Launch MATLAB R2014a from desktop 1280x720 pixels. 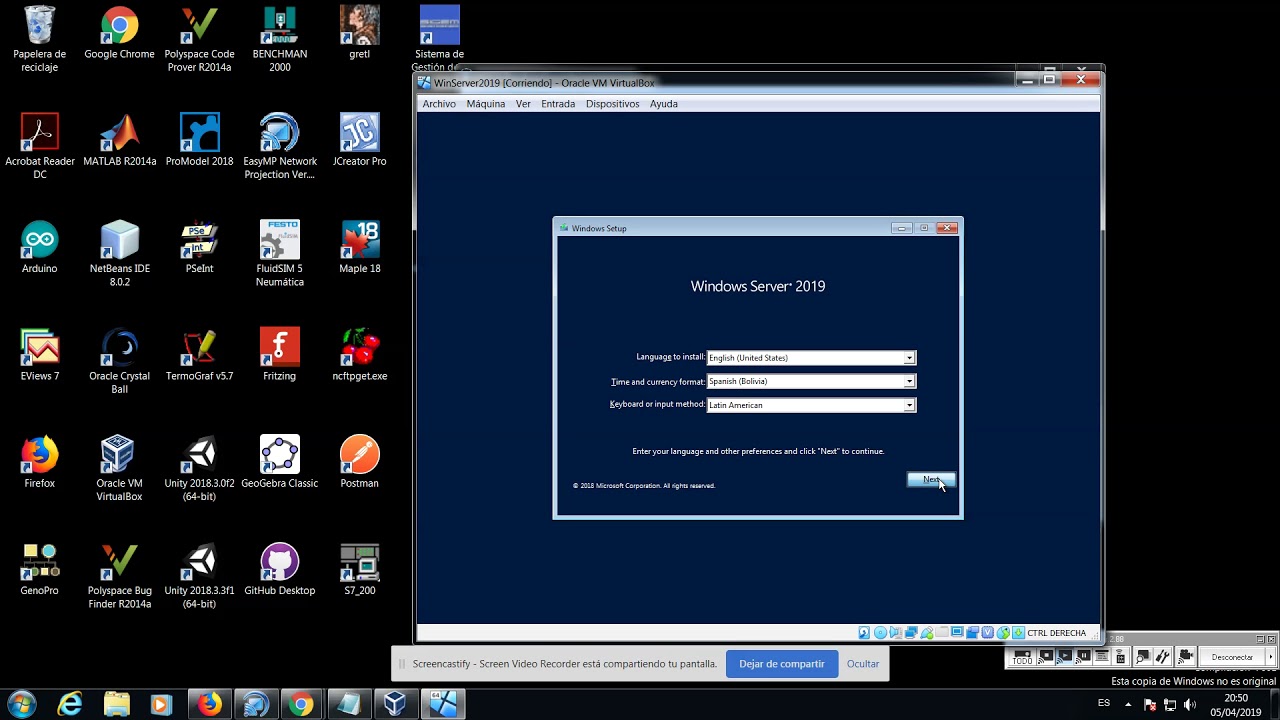(x=119, y=140)
